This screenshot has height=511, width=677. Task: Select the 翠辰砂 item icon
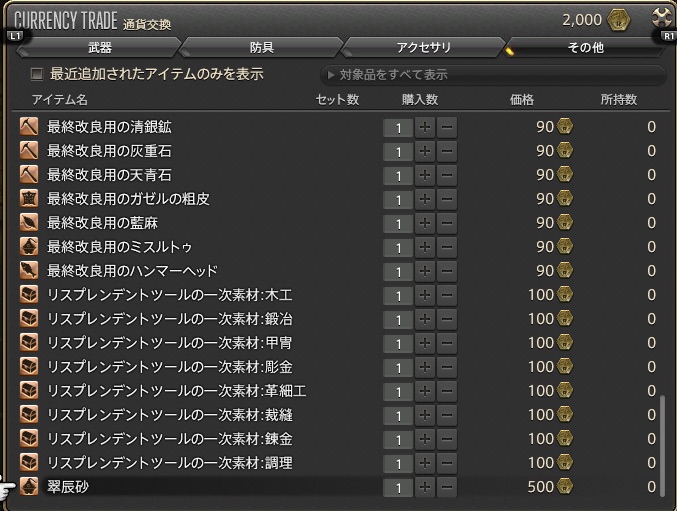[29, 487]
